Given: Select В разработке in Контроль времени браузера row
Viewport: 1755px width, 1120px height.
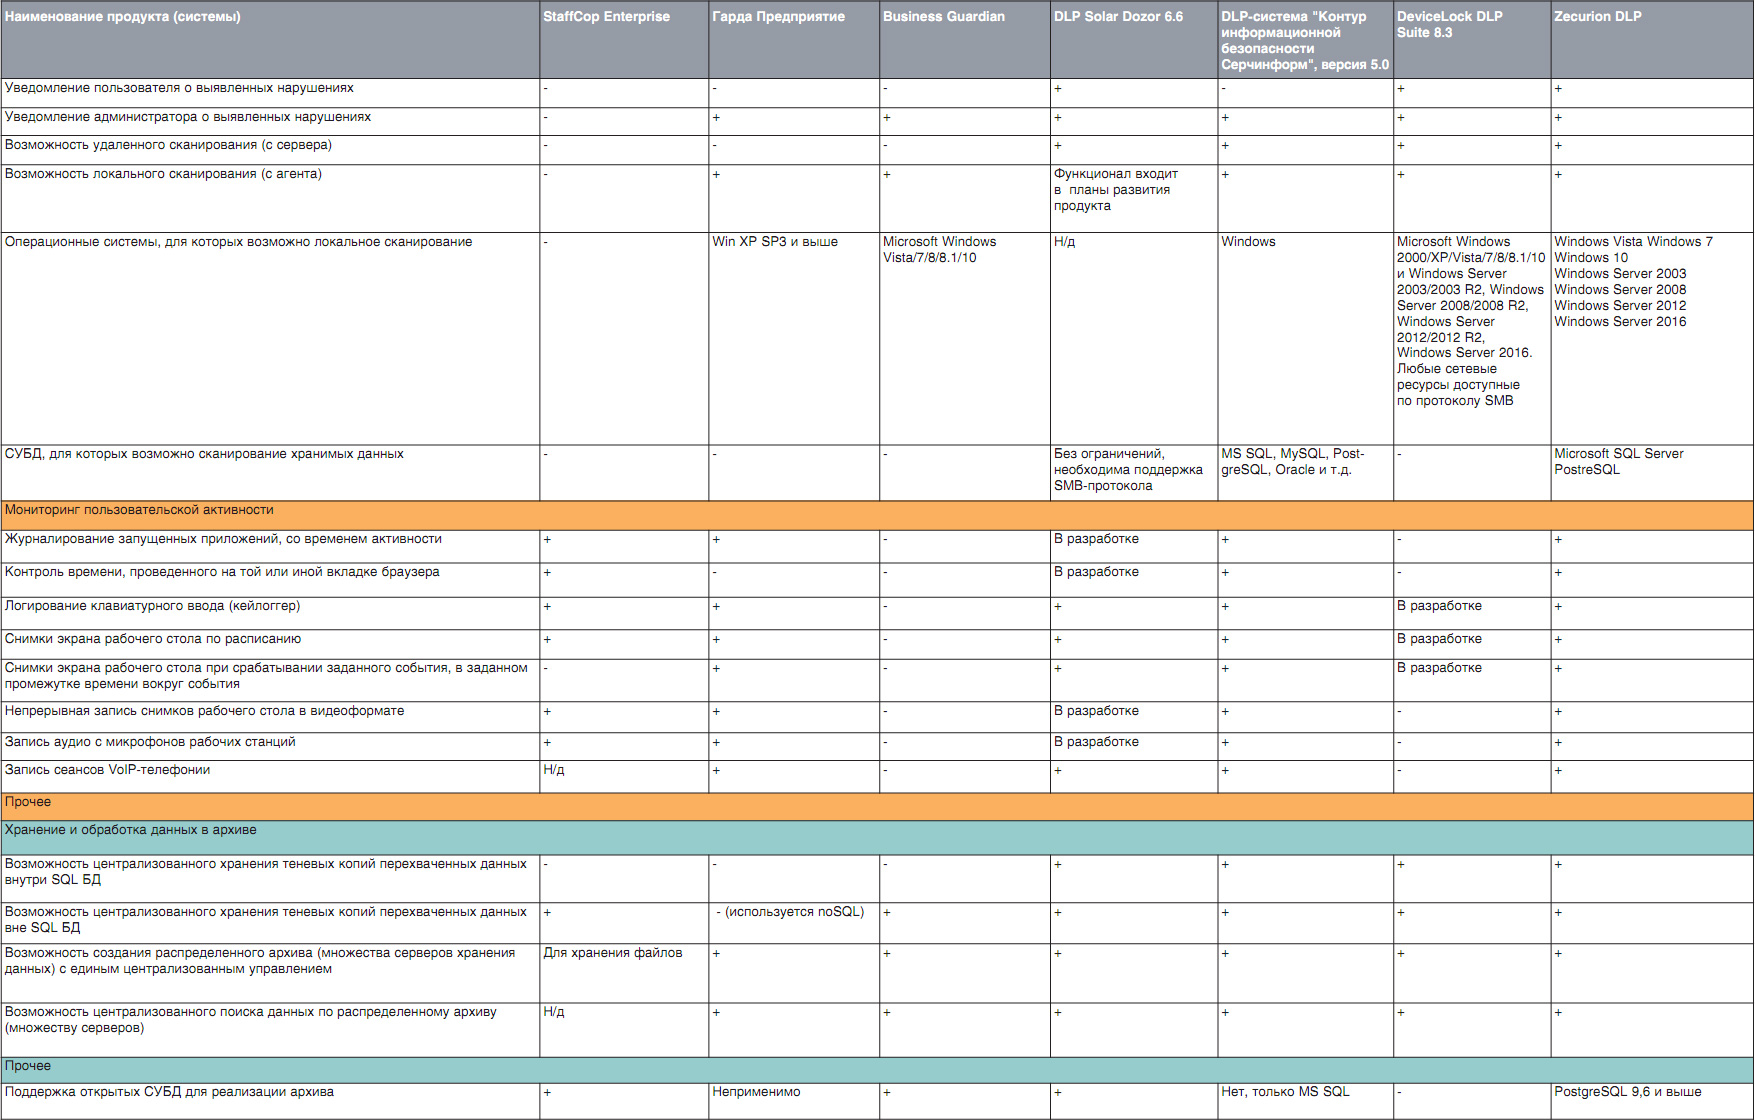Looking at the screenshot, I should (x=1134, y=580).
